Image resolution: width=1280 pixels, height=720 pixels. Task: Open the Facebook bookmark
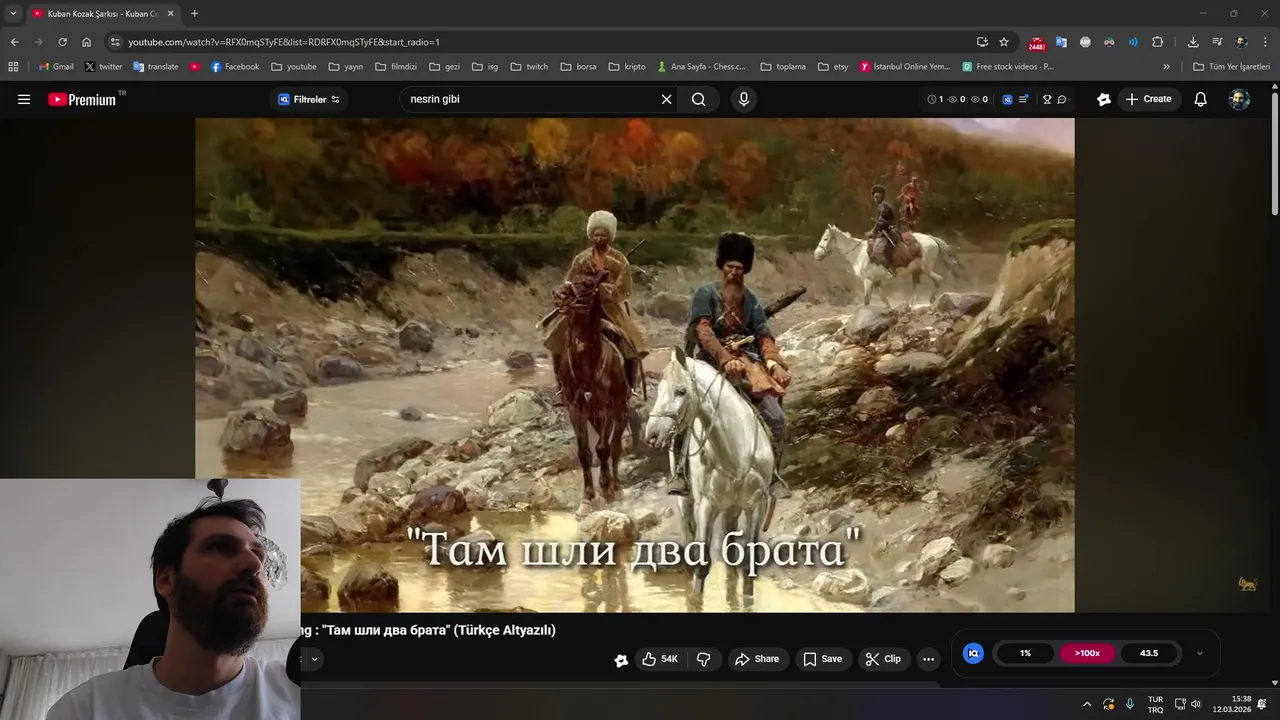[x=235, y=67]
